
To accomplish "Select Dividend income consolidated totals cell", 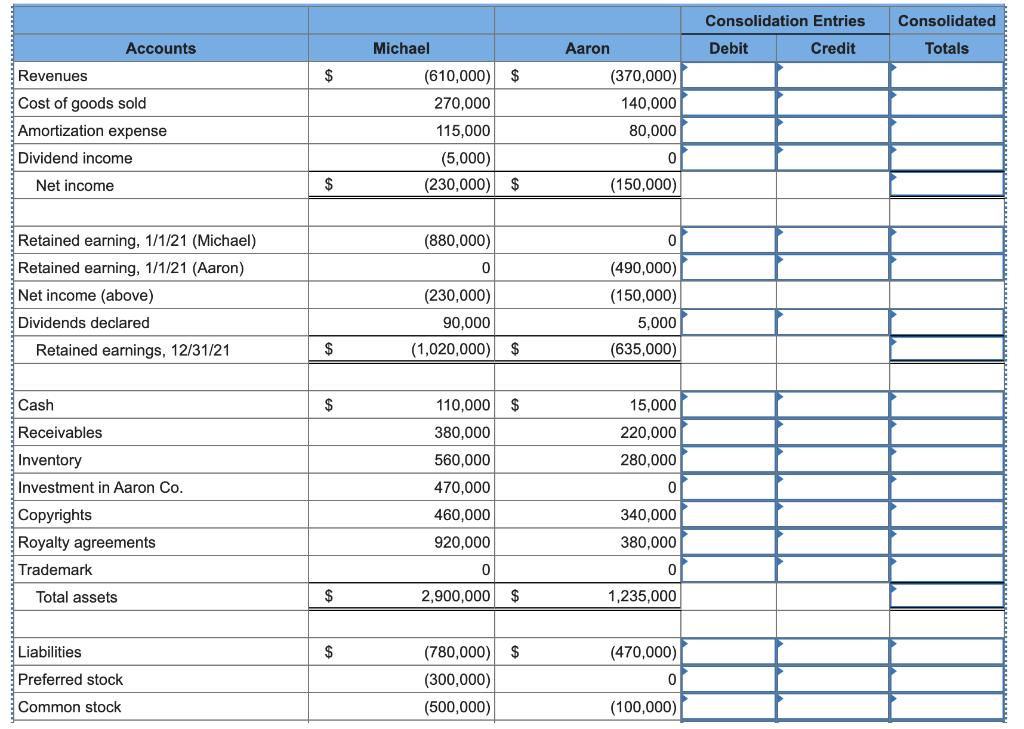I will [x=947, y=157].
